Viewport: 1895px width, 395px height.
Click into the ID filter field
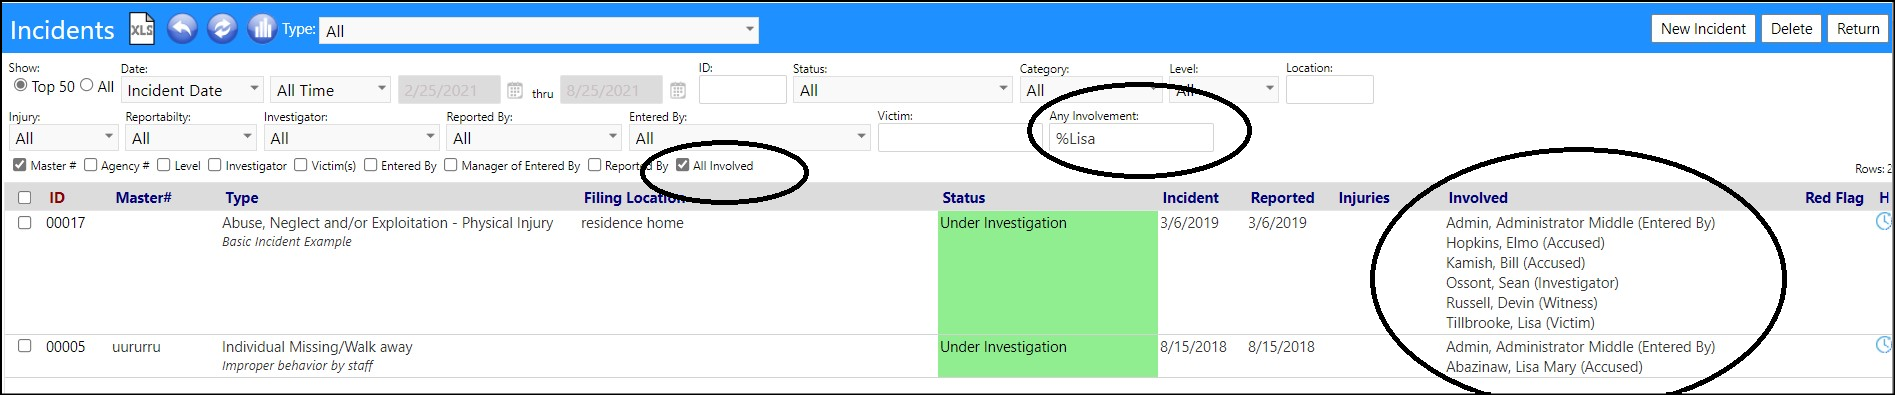(x=743, y=90)
